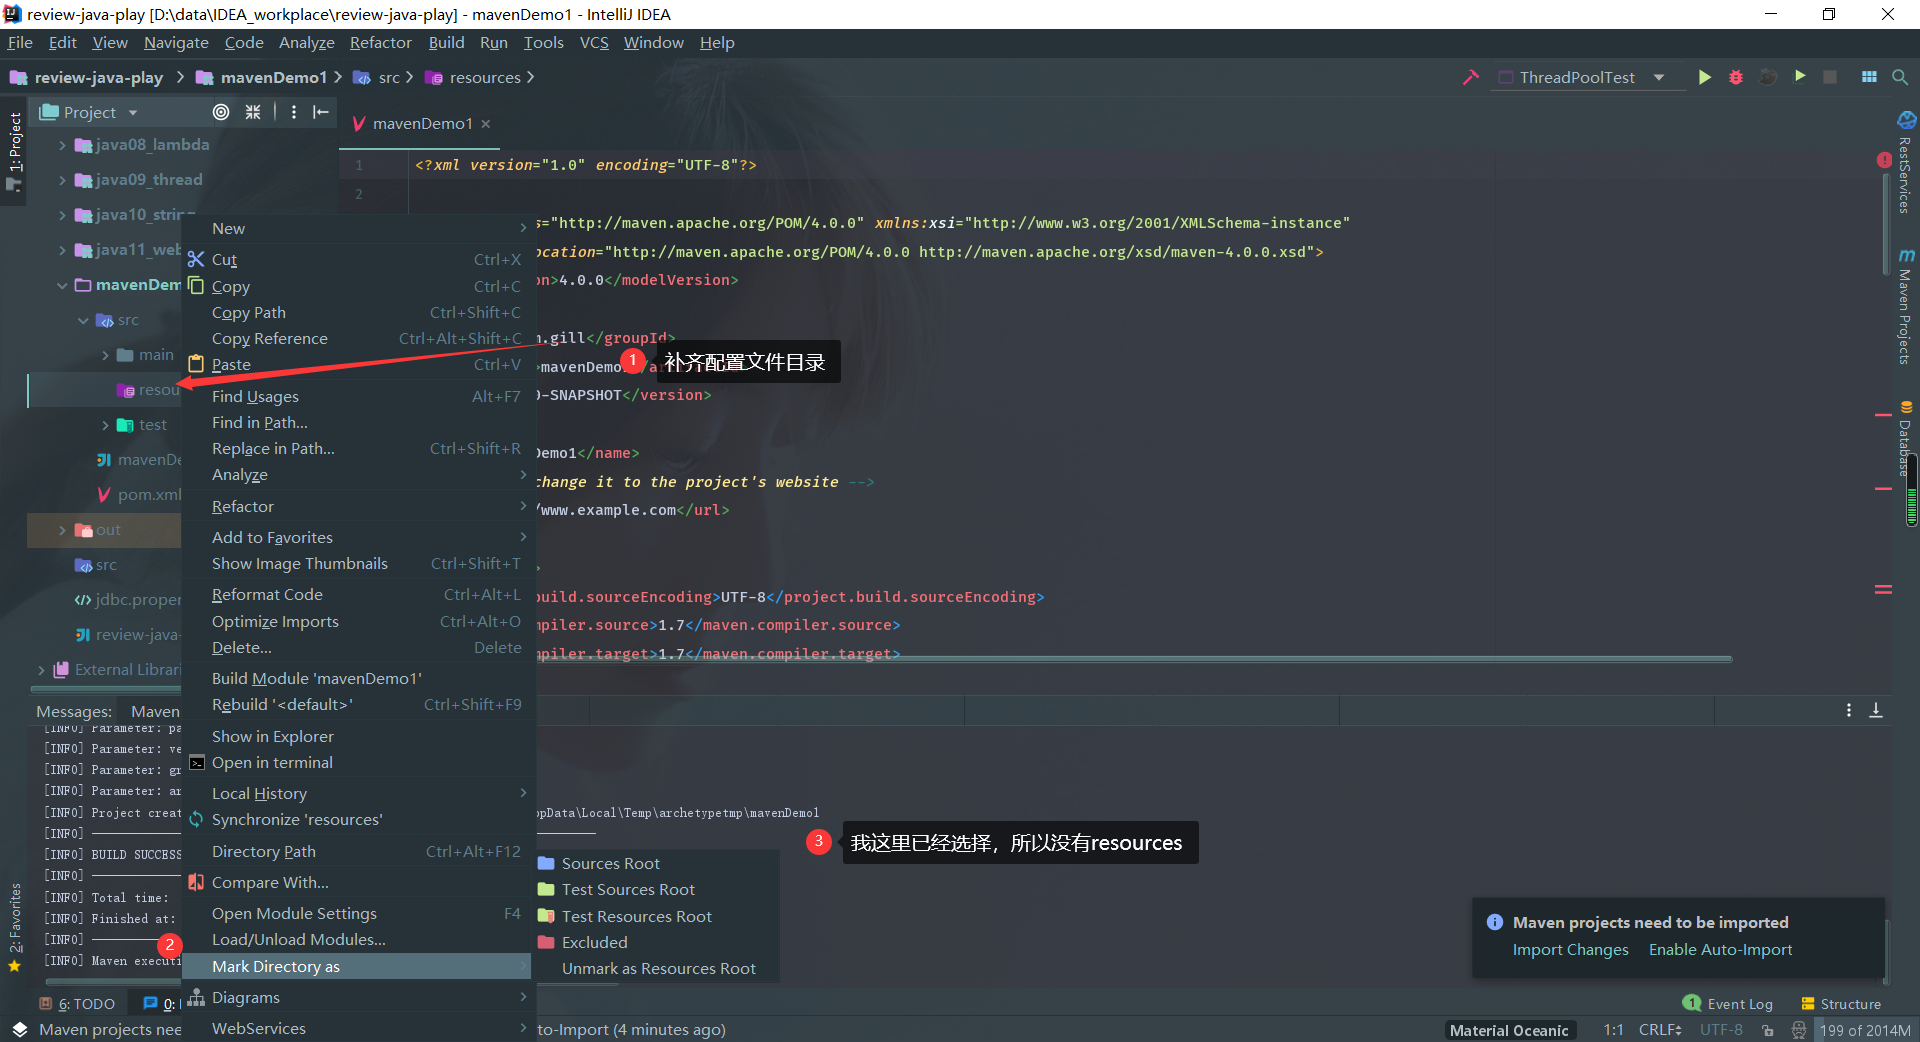Expand the java08_lambda tree node

pos(62,145)
